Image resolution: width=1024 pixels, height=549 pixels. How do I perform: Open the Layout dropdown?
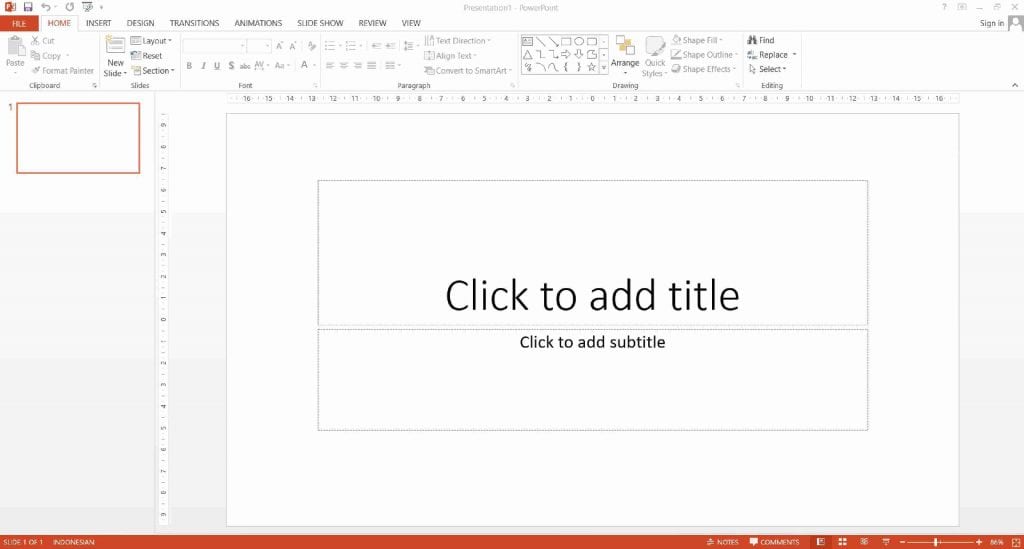[152, 40]
